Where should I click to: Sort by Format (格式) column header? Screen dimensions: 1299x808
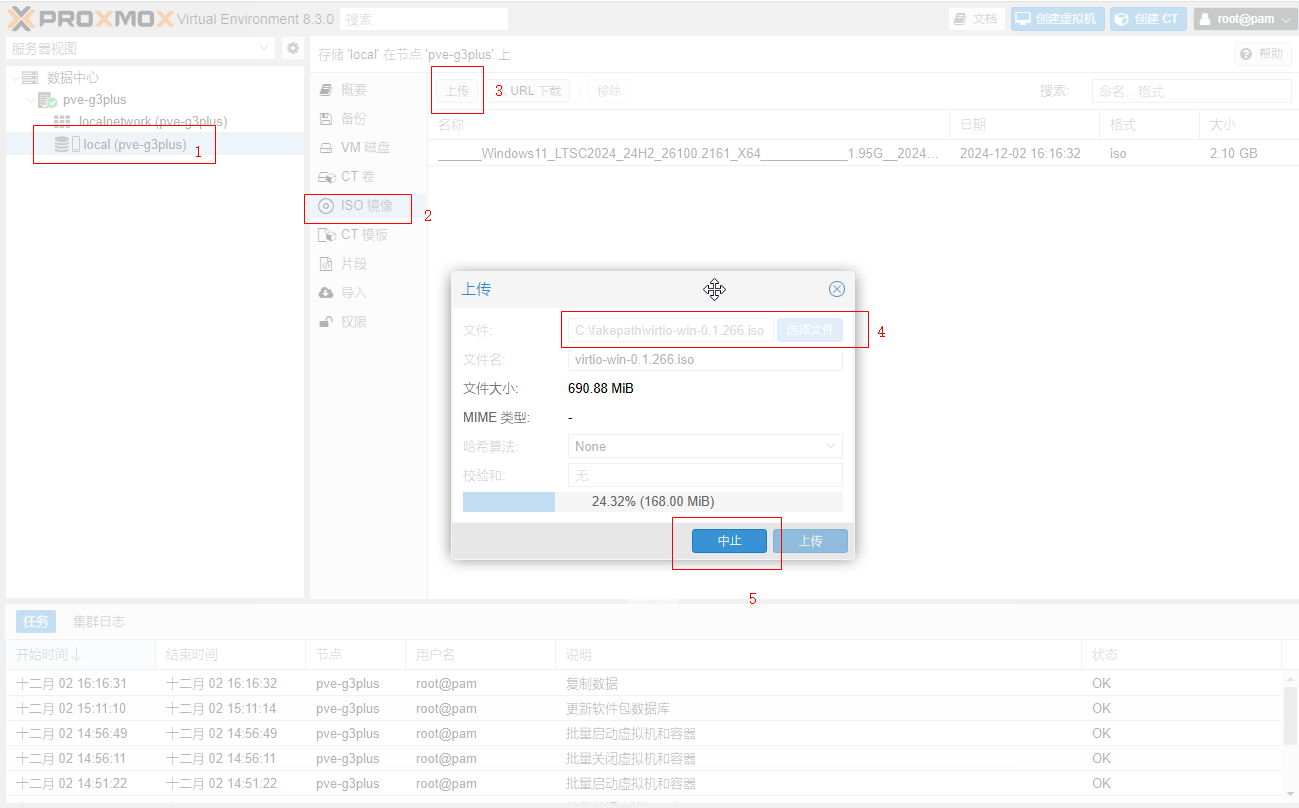click(x=1149, y=125)
